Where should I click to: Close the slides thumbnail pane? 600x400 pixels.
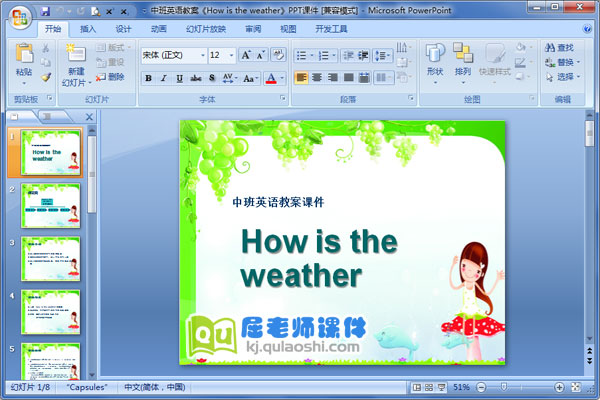coord(89,117)
